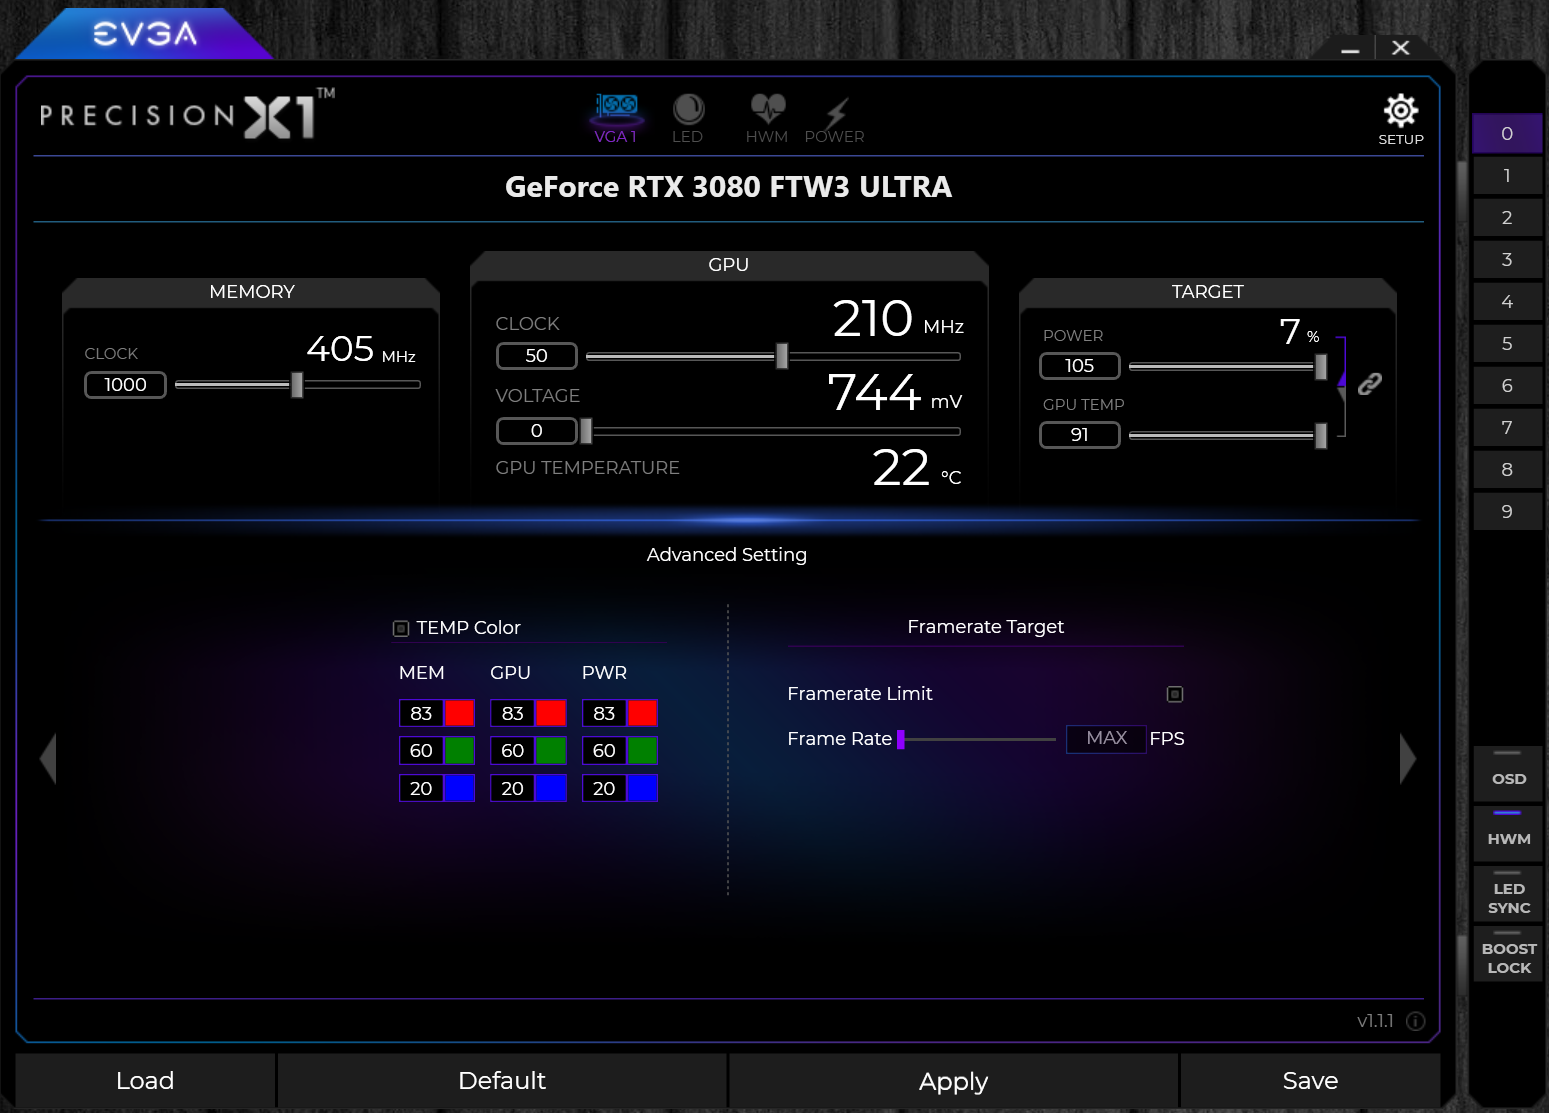Select profile slot 2
Image resolution: width=1549 pixels, height=1113 pixels.
pos(1507,218)
